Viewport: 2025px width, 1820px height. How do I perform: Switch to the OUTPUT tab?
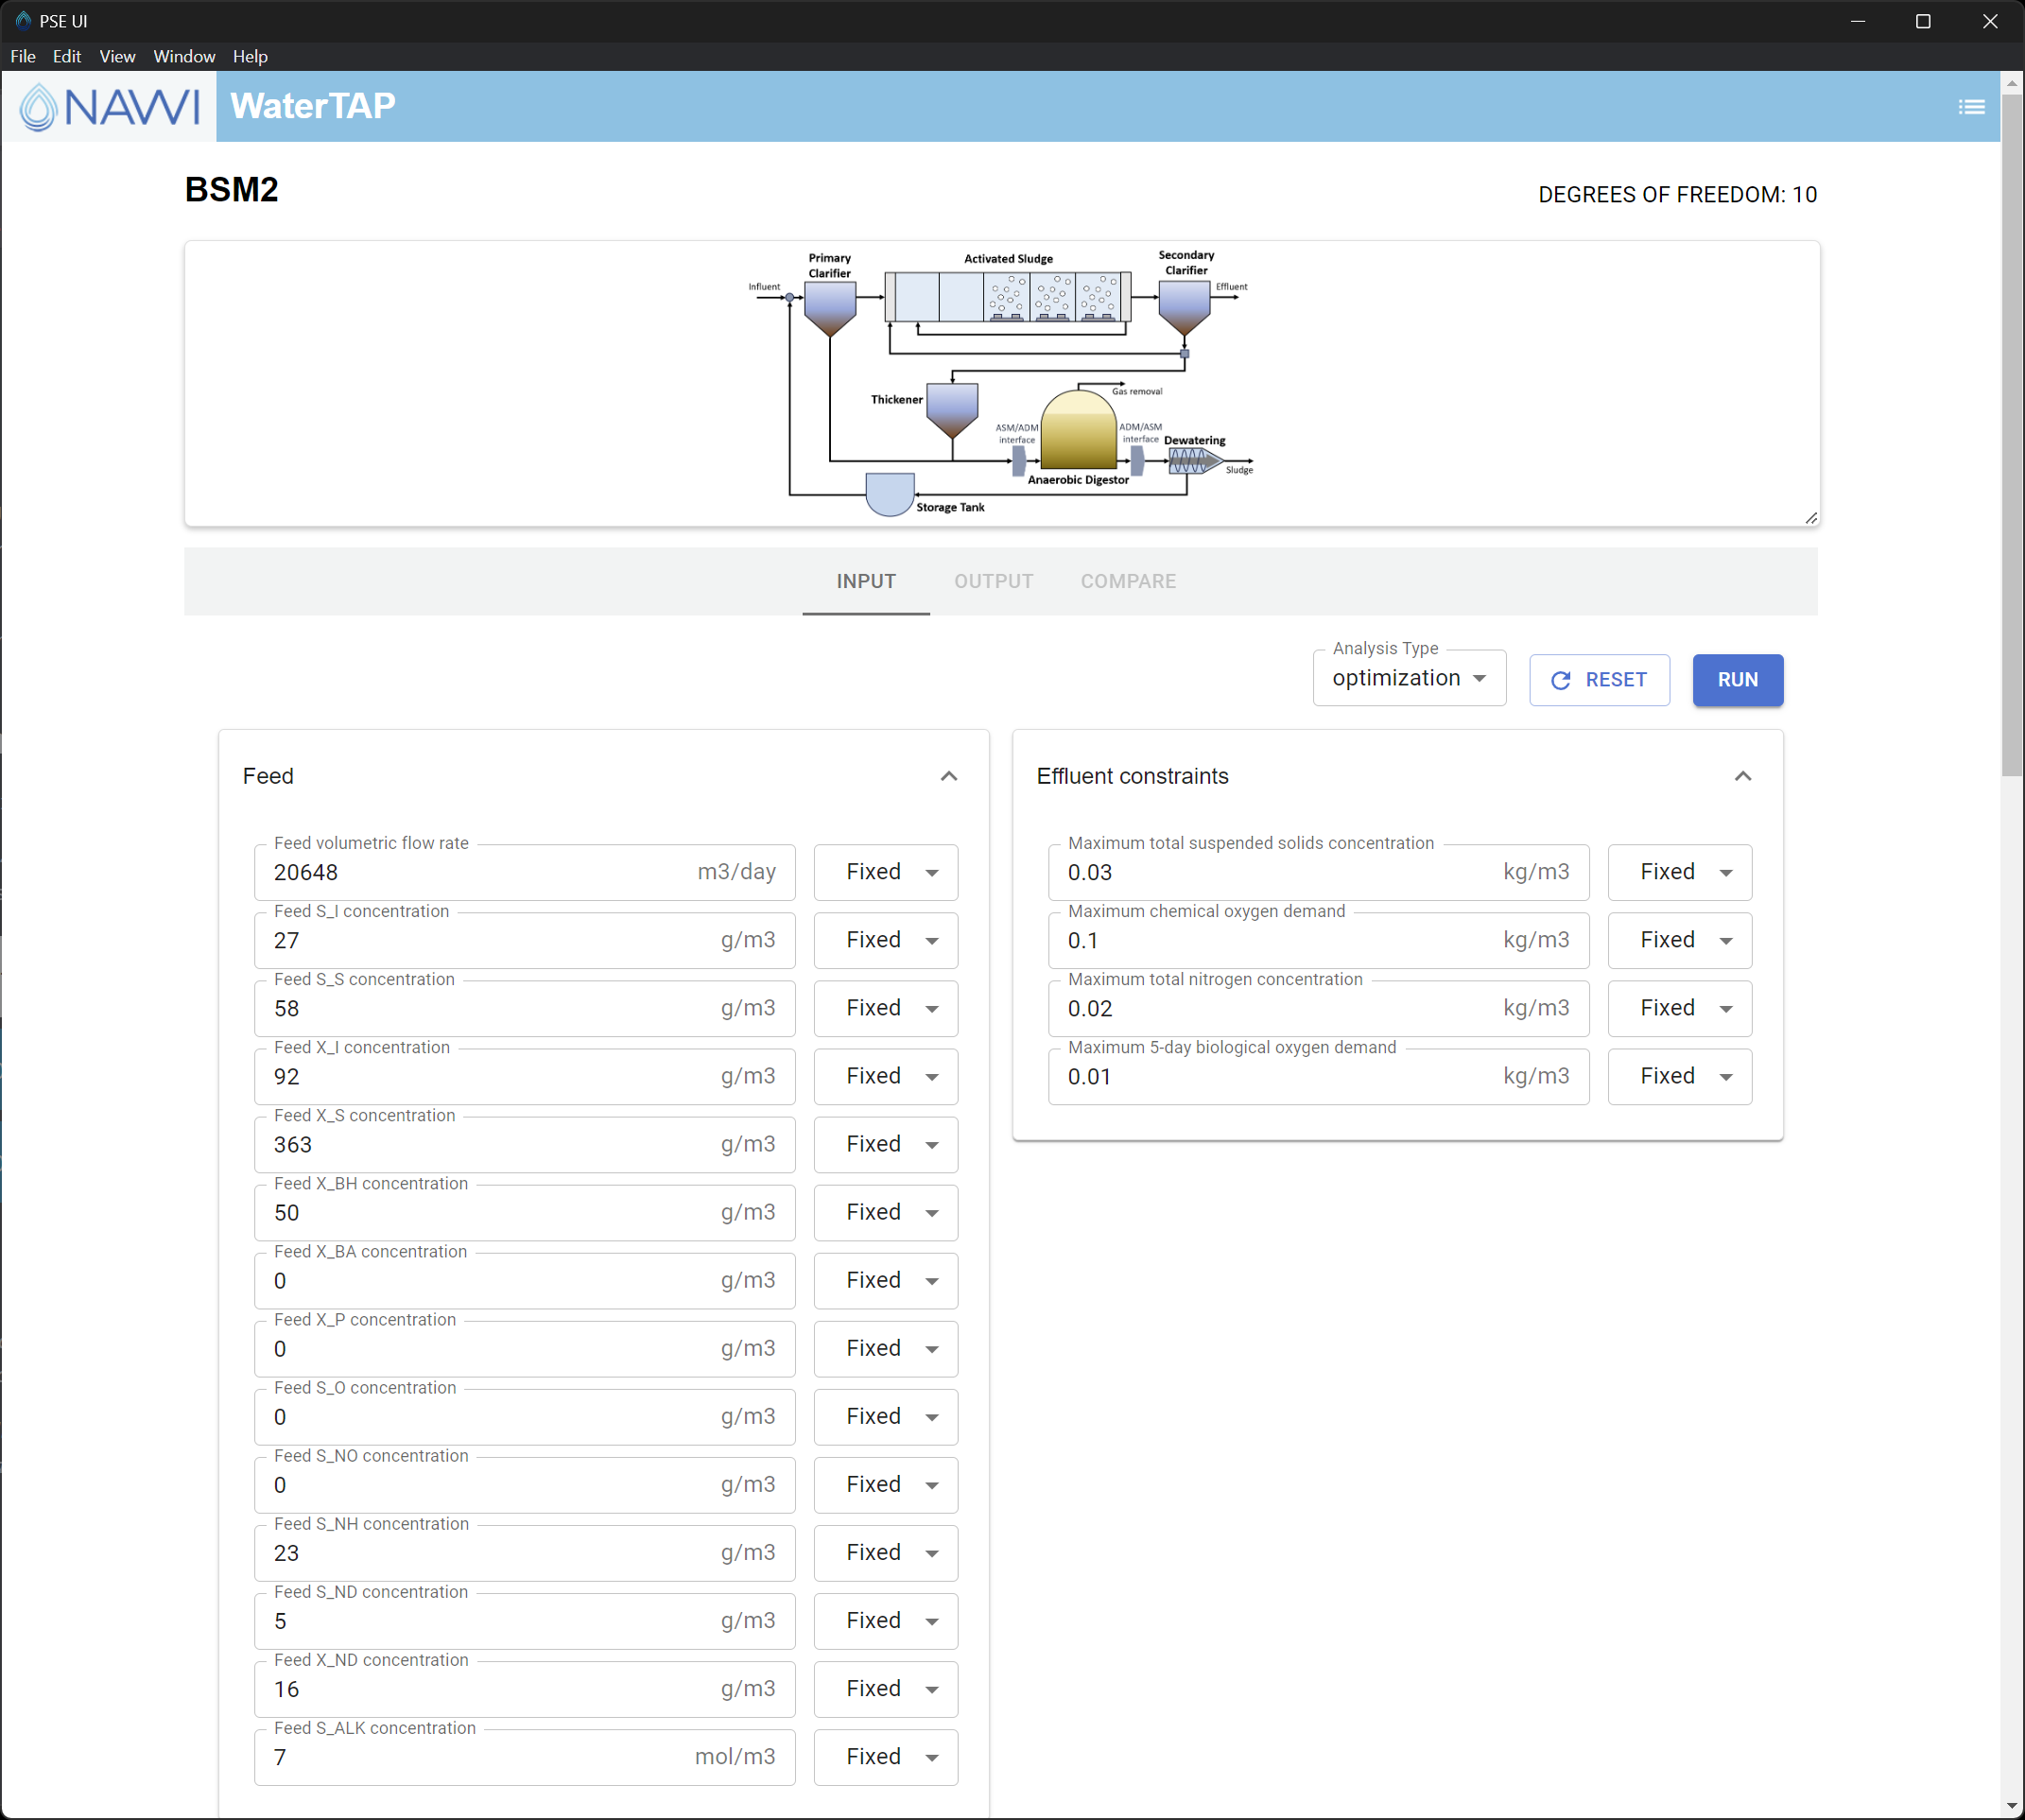(x=993, y=581)
